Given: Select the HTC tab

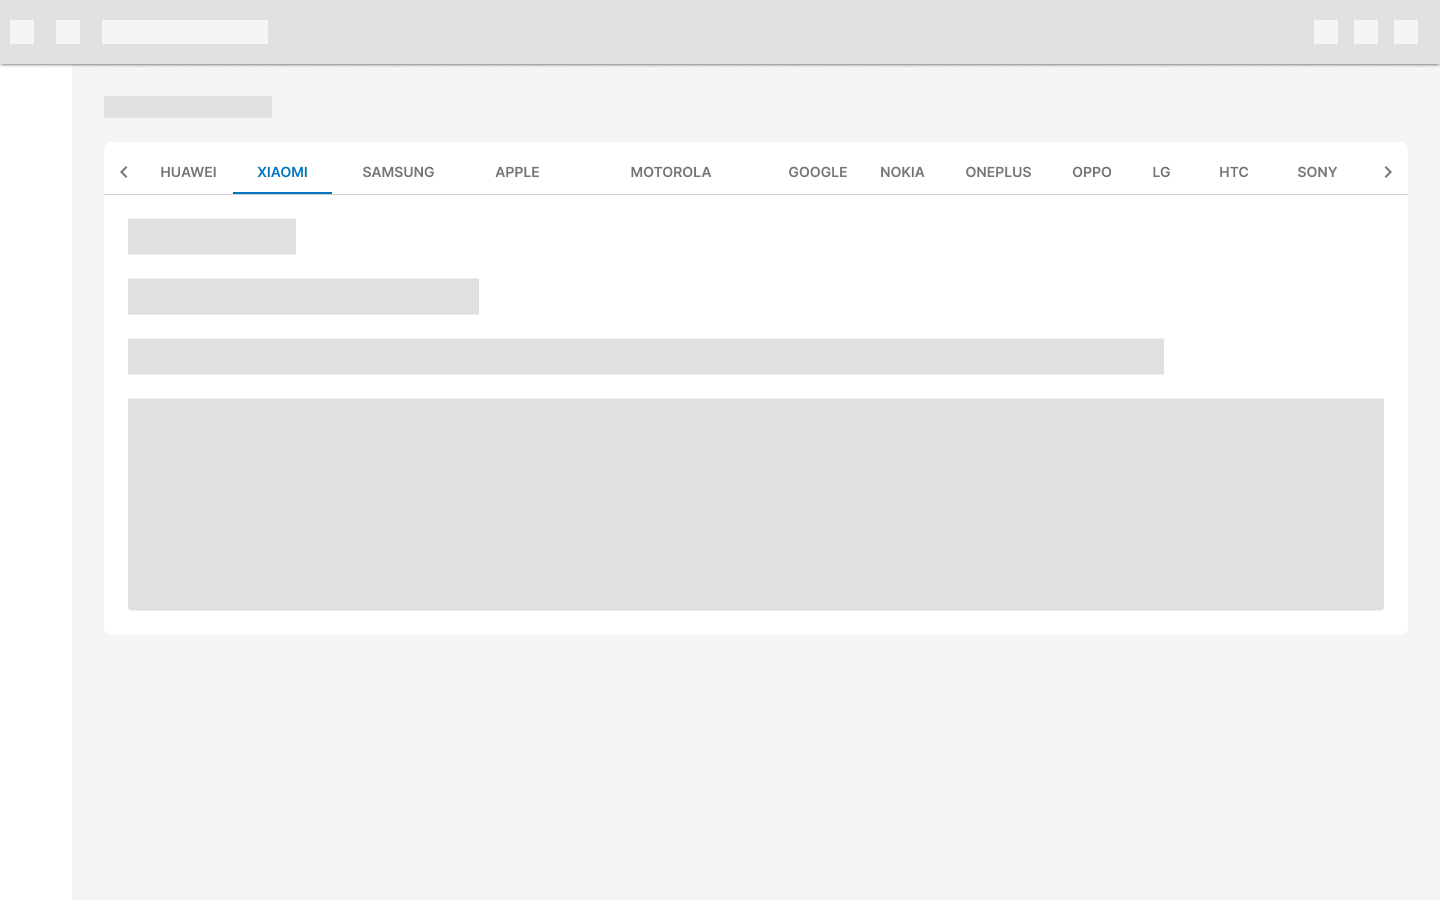Looking at the screenshot, I should pyautogui.click(x=1234, y=172).
